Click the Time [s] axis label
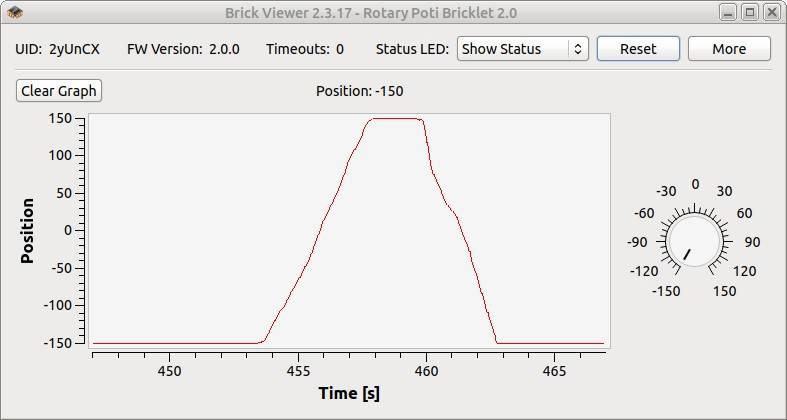The height and width of the screenshot is (420, 787). point(349,393)
